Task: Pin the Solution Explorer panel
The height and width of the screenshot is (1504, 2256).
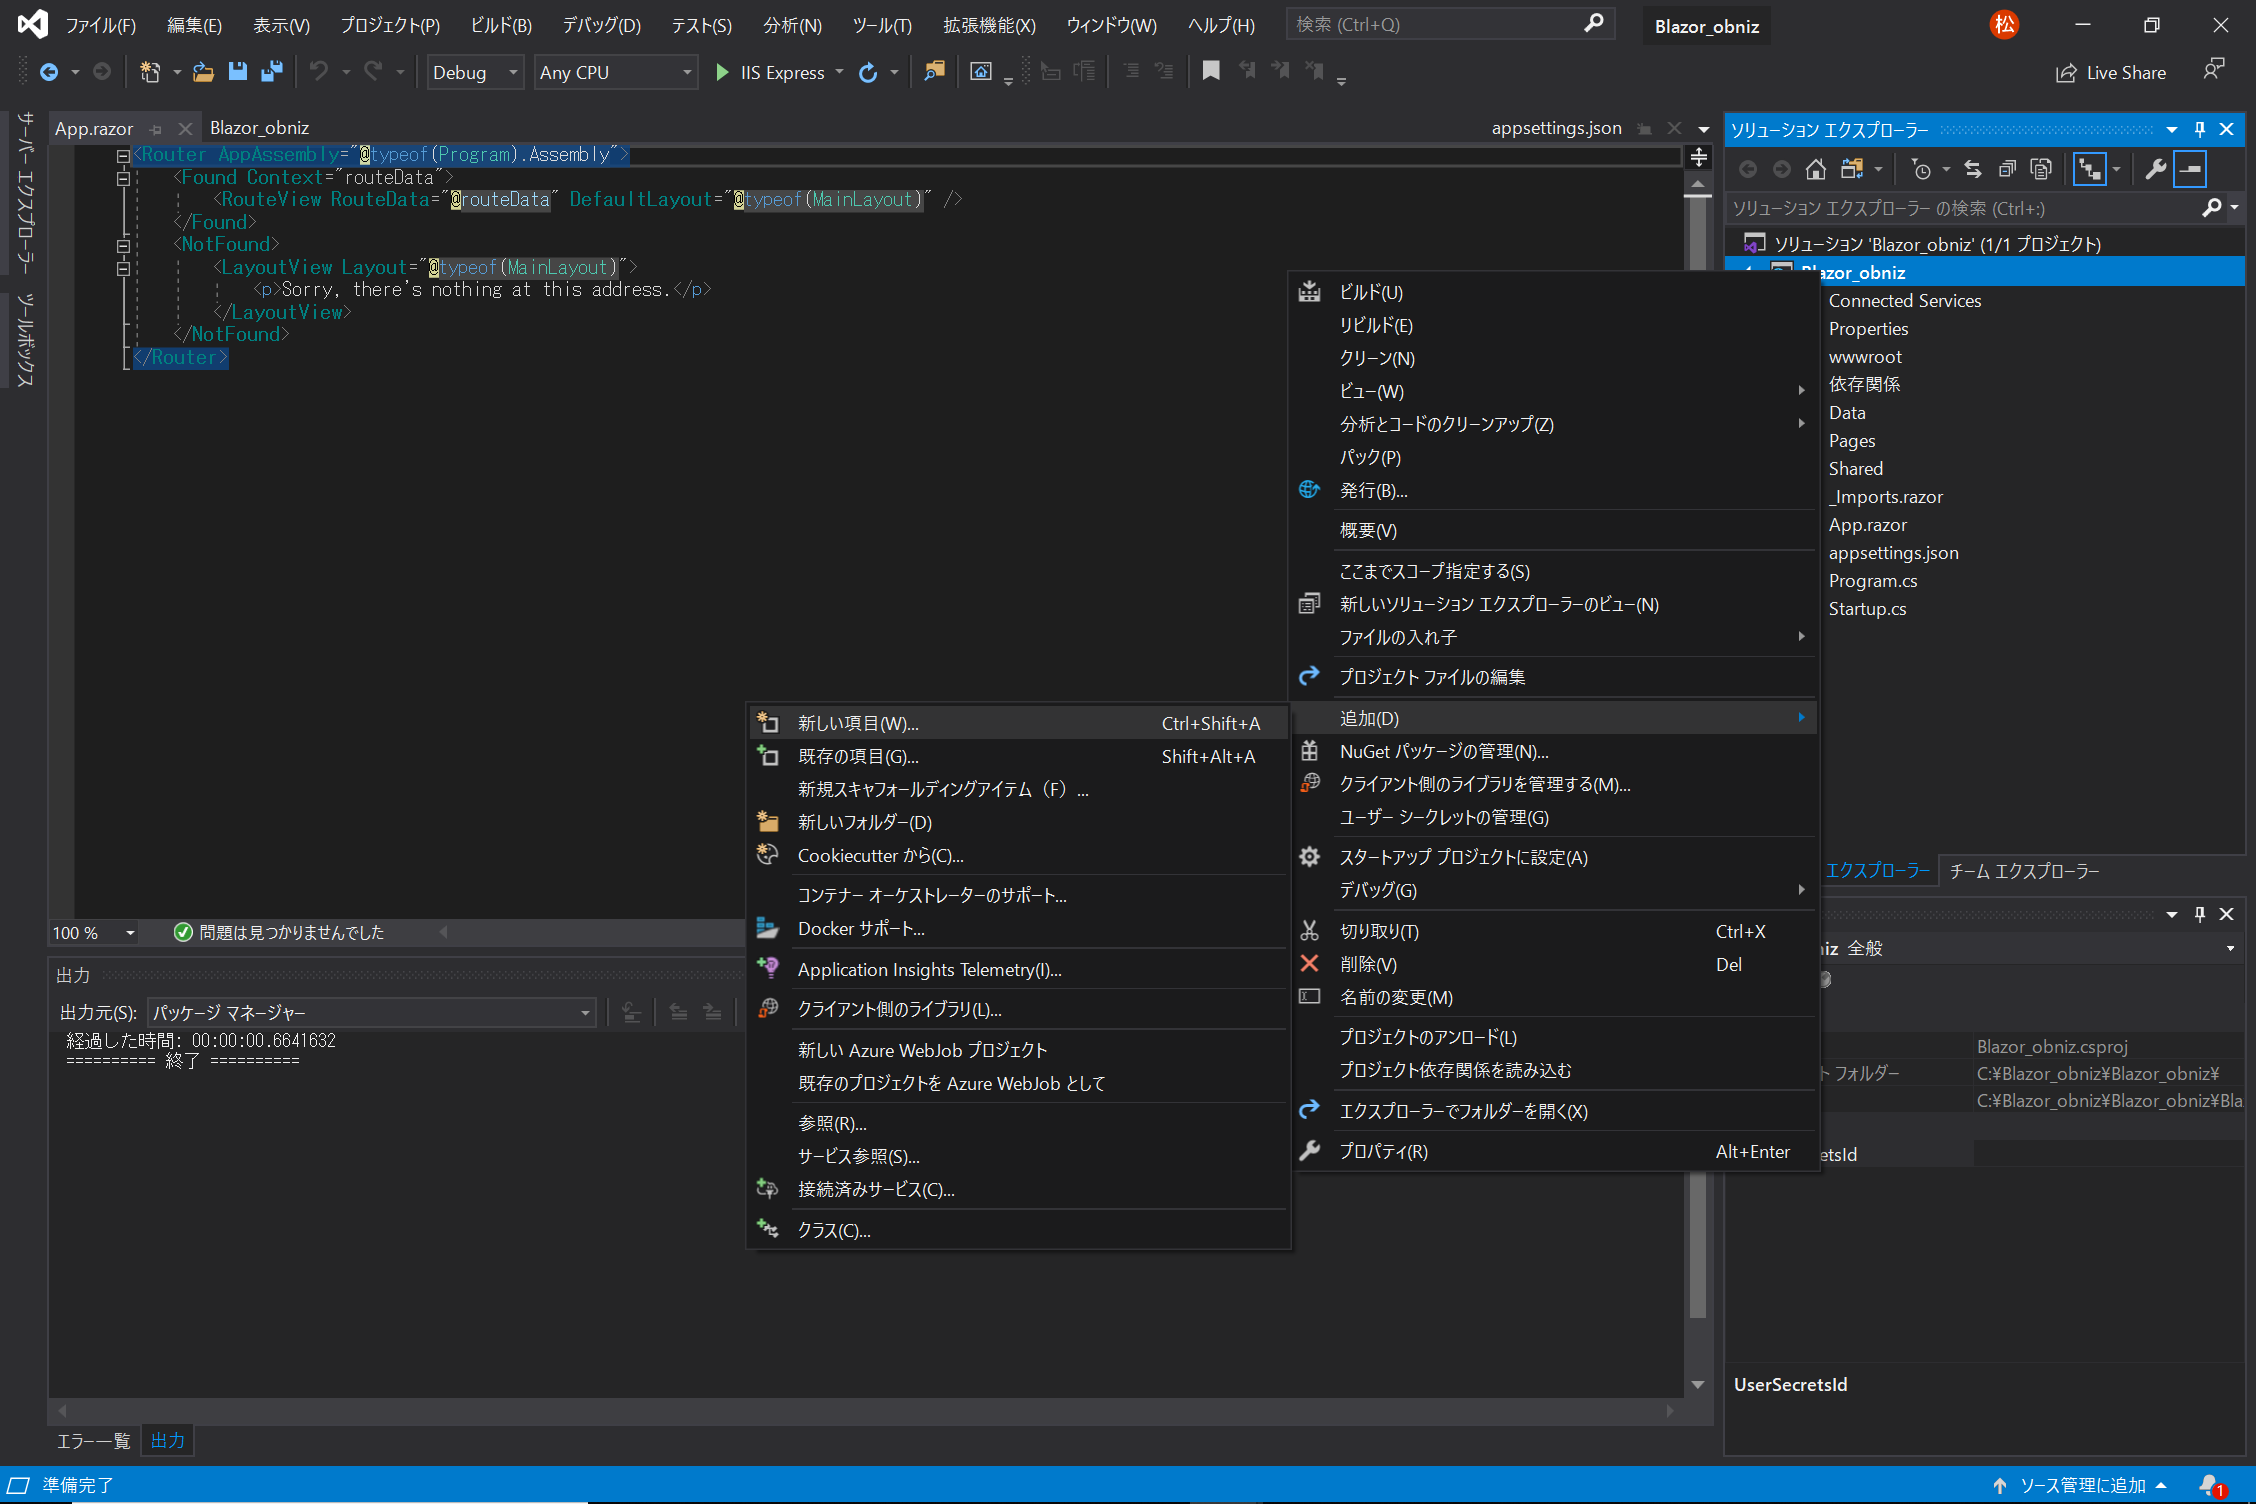Action: [x=2199, y=129]
